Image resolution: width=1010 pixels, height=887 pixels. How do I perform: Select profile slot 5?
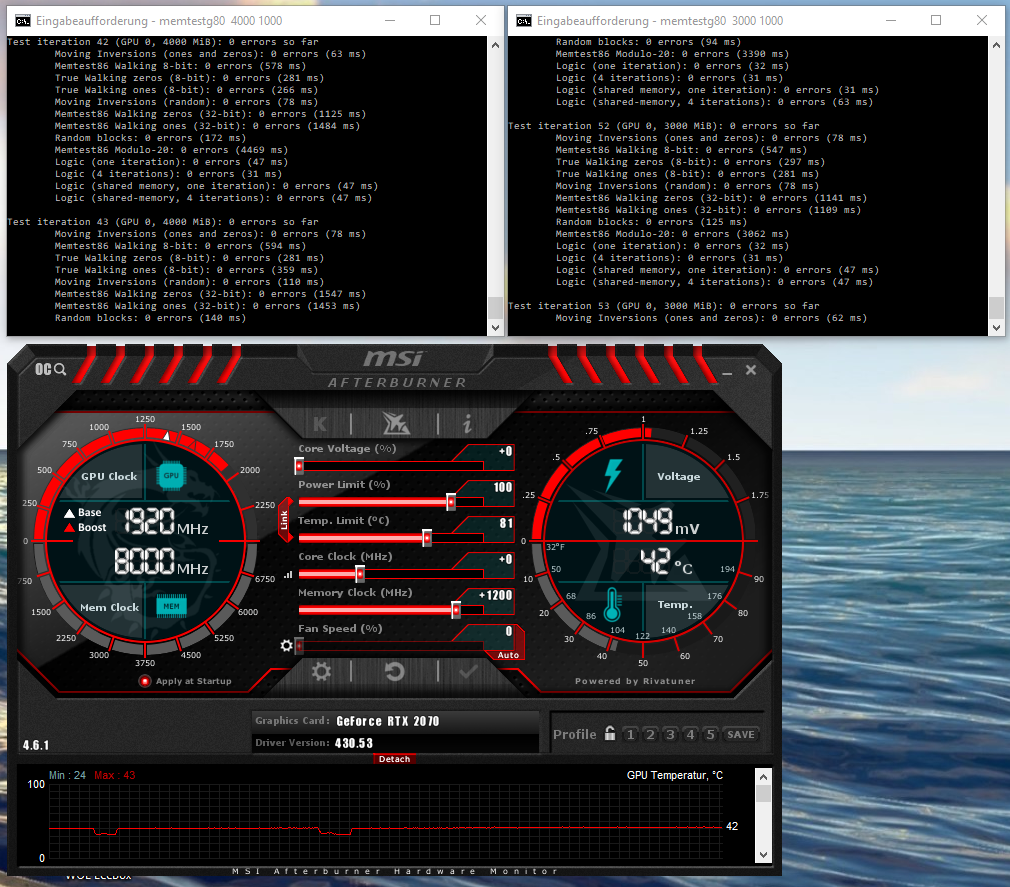click(x=710, y=734)
